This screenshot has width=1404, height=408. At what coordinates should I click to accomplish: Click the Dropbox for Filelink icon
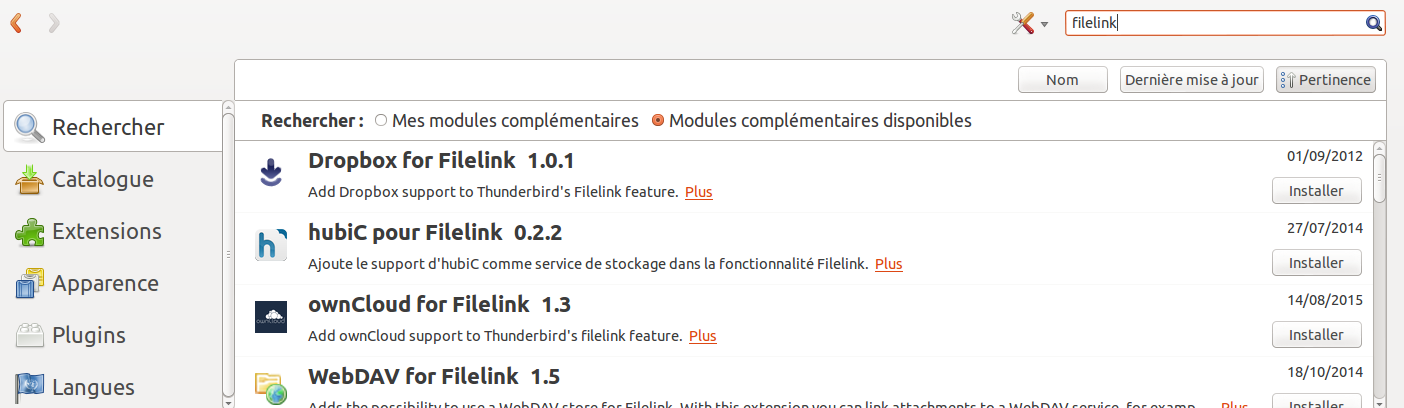[271, 173]
